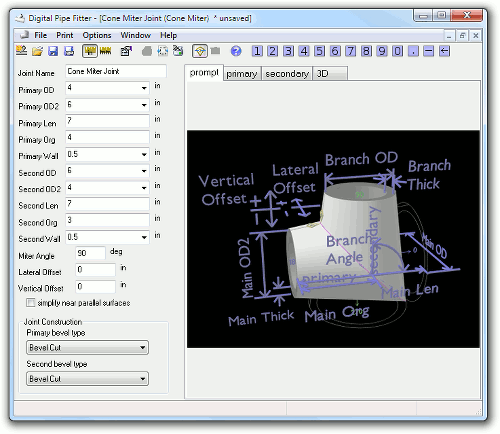Viewport: 500px width, 434px height.
Task: Switch to the secondary tab
Action: [x=287, y=74]
